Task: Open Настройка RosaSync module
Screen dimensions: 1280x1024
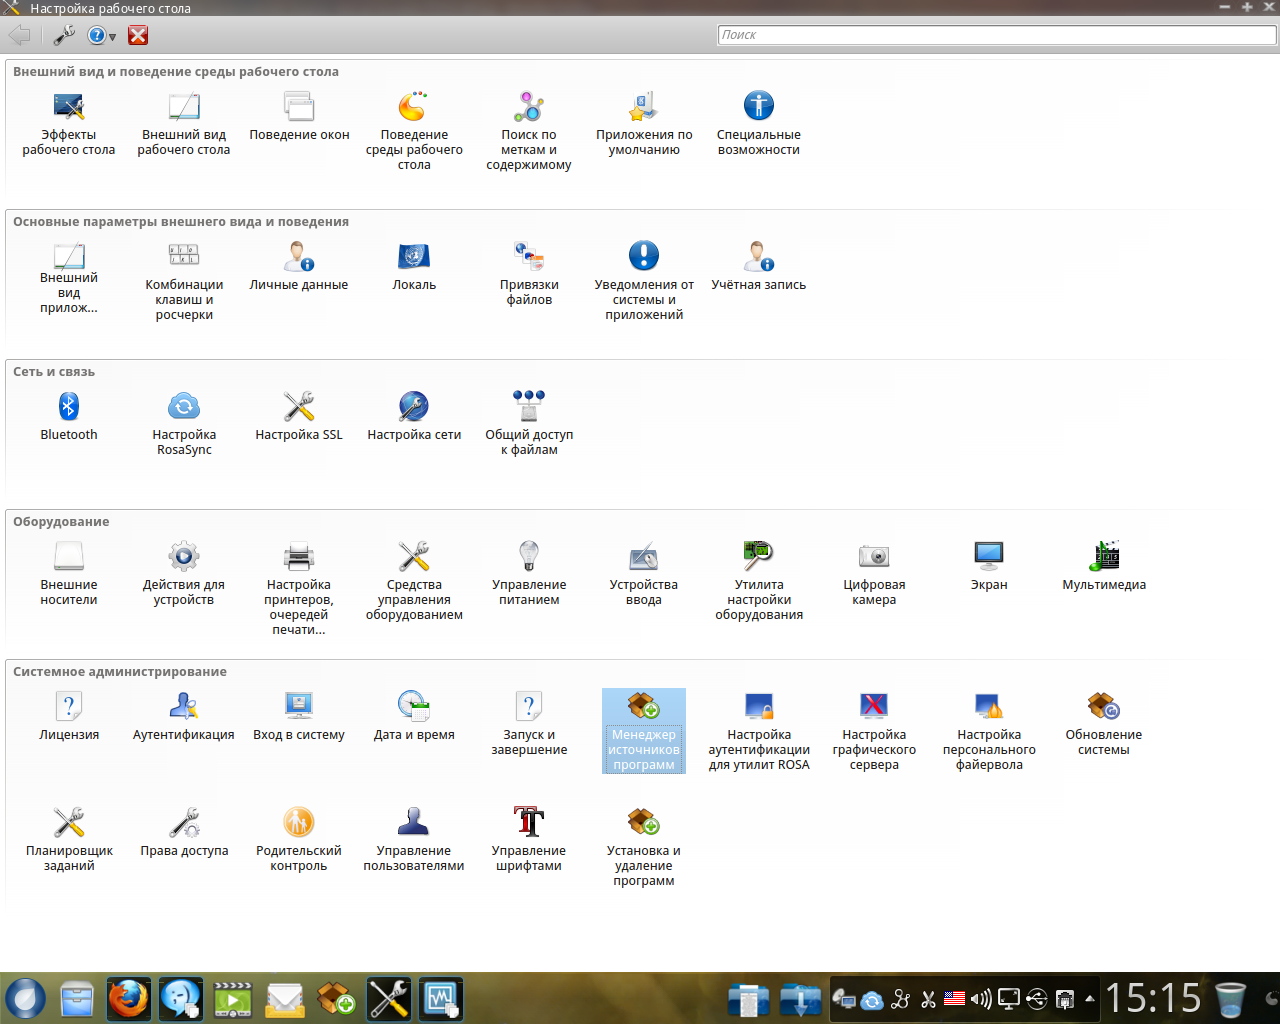Action: (x=184, y=407)
